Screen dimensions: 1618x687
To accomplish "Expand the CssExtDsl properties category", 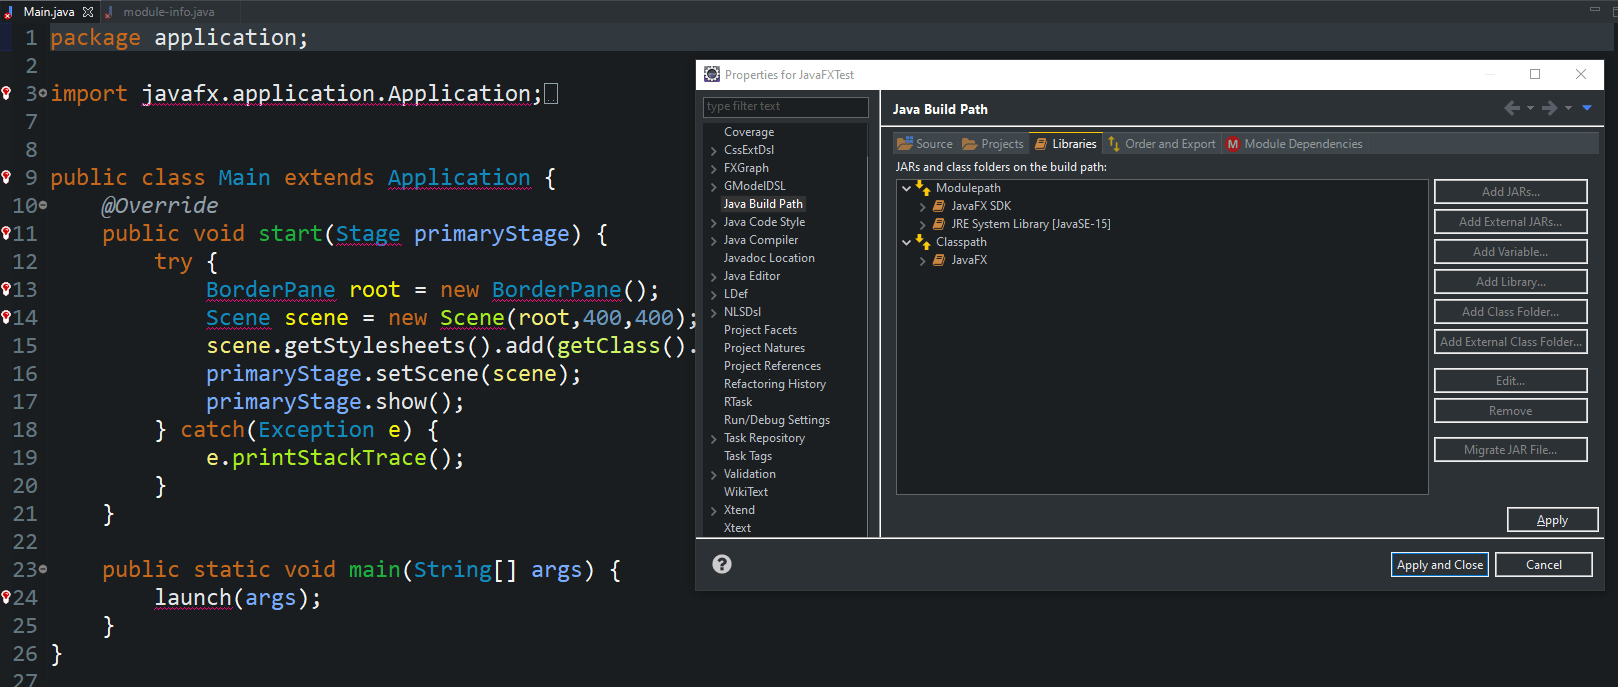I will (713, 150).
